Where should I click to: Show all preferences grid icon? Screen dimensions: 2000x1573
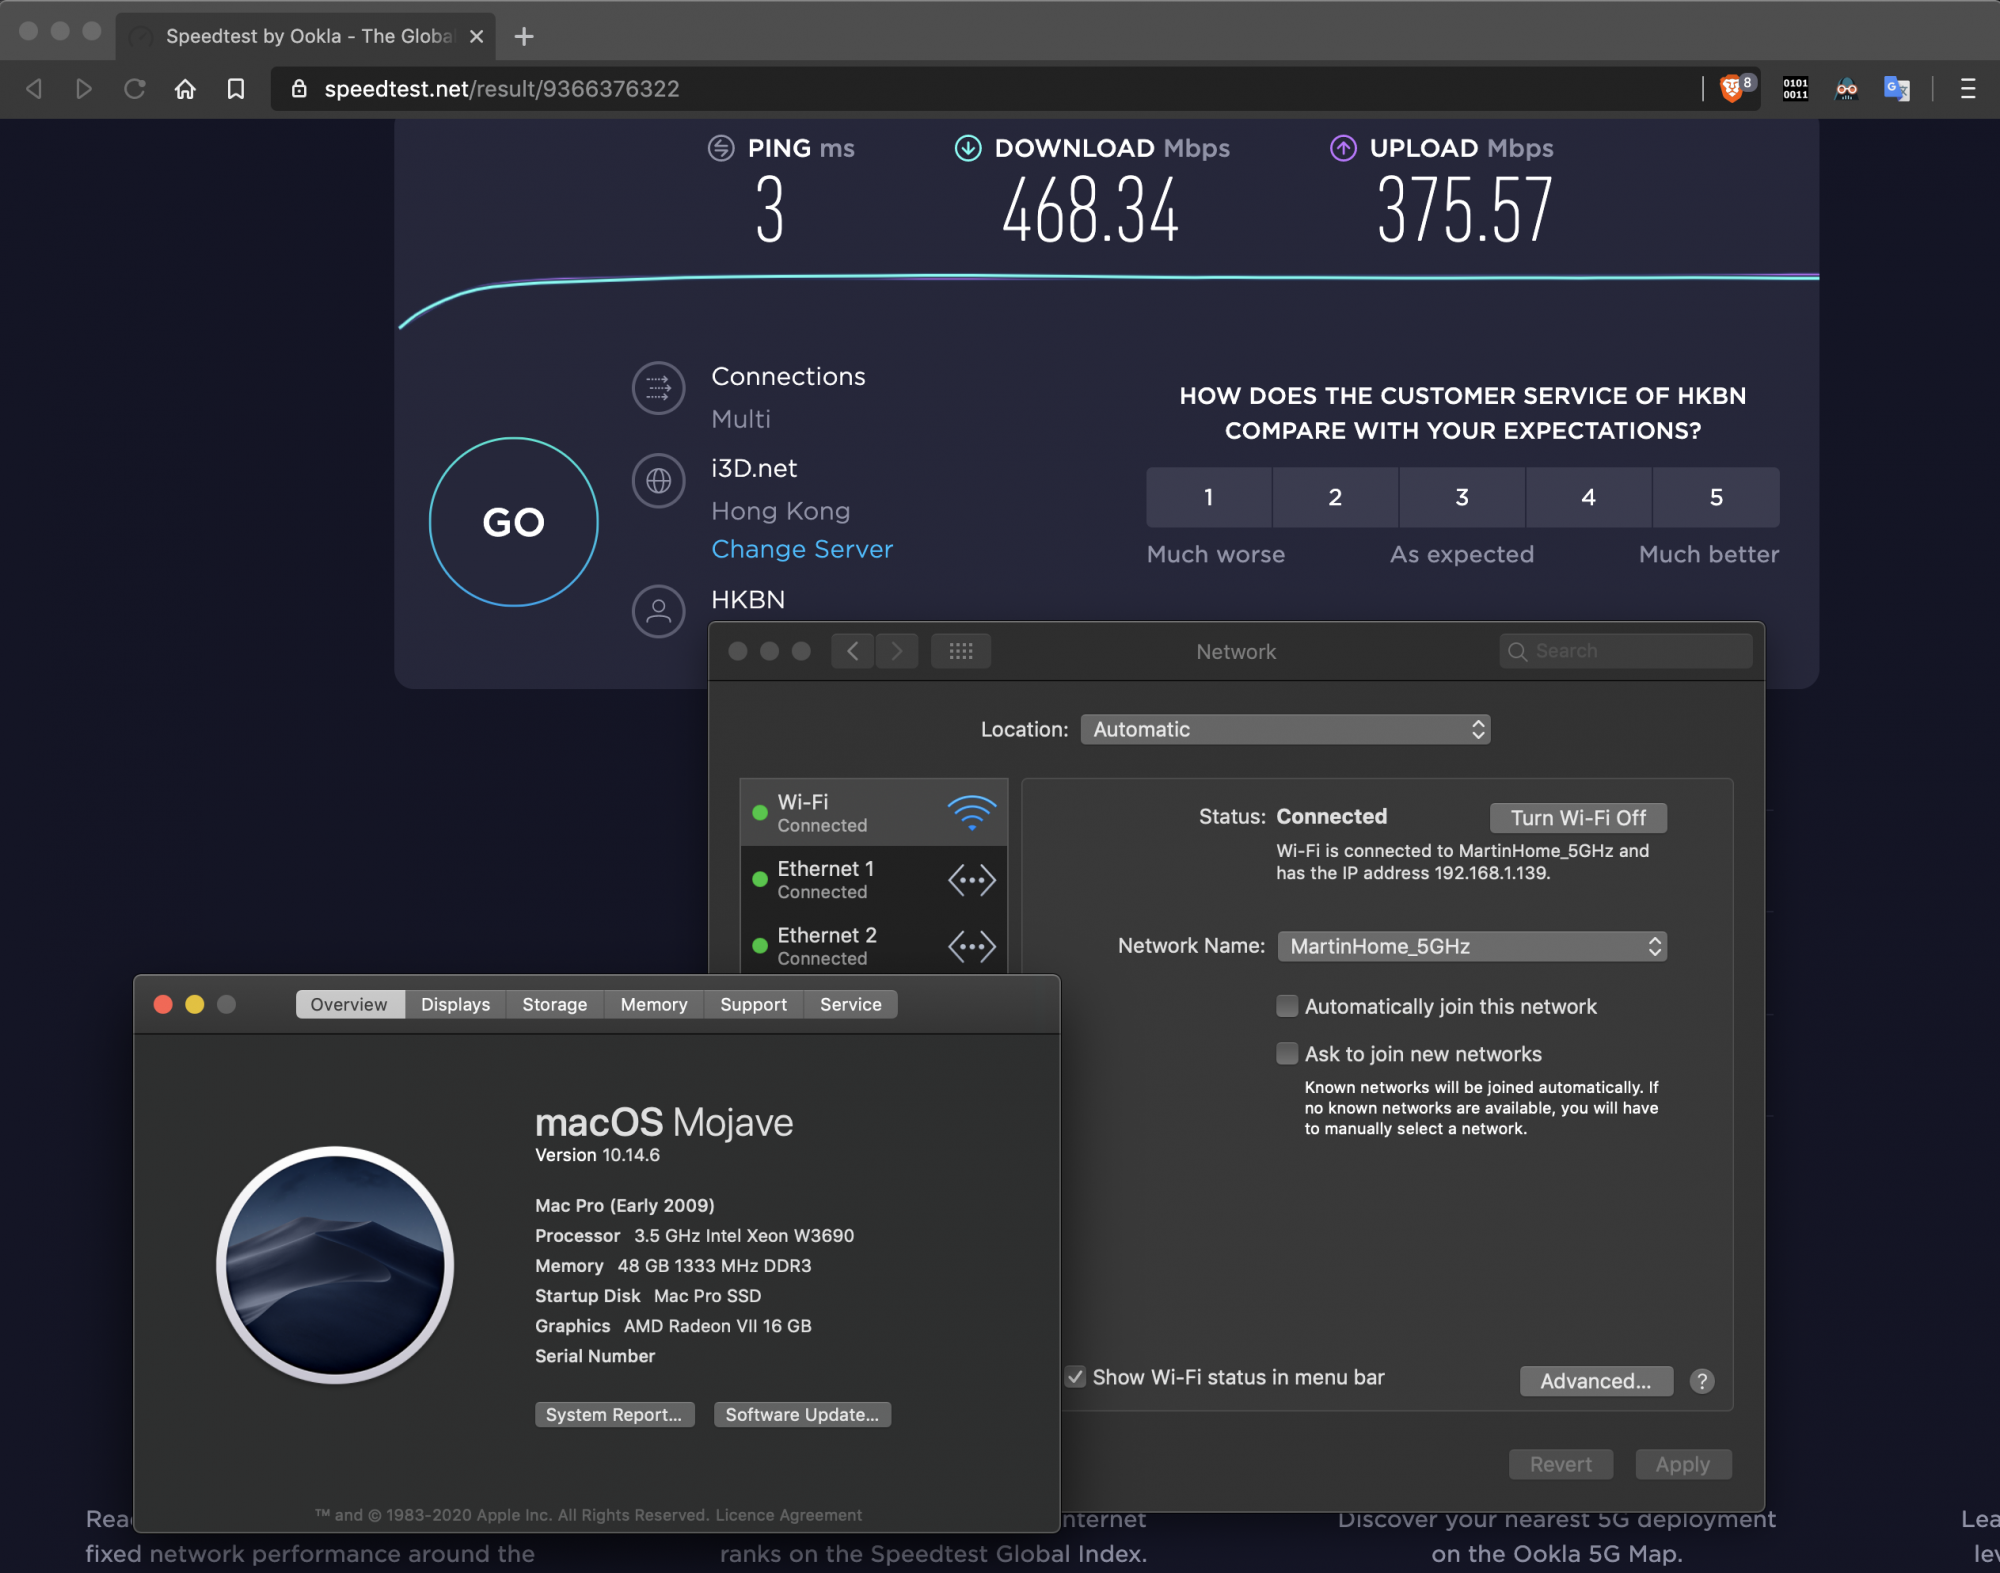(x=960, y=651)
